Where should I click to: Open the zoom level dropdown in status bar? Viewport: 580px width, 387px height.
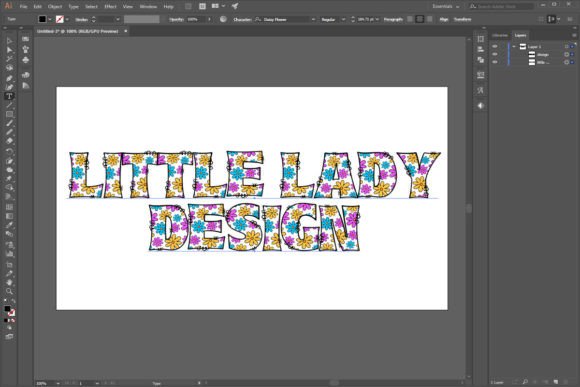click(58, 383)
